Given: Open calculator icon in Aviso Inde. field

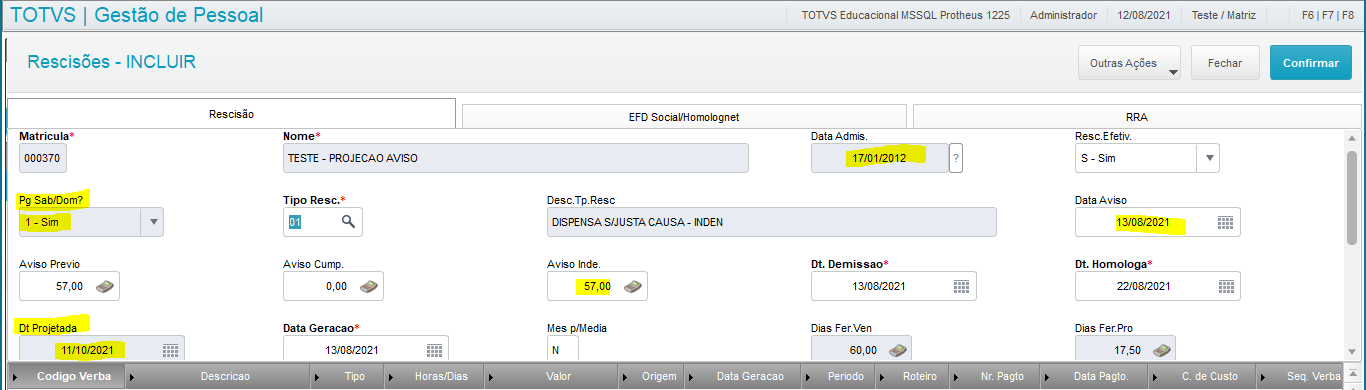Looking at the screenshot, I should coord(633,287).
